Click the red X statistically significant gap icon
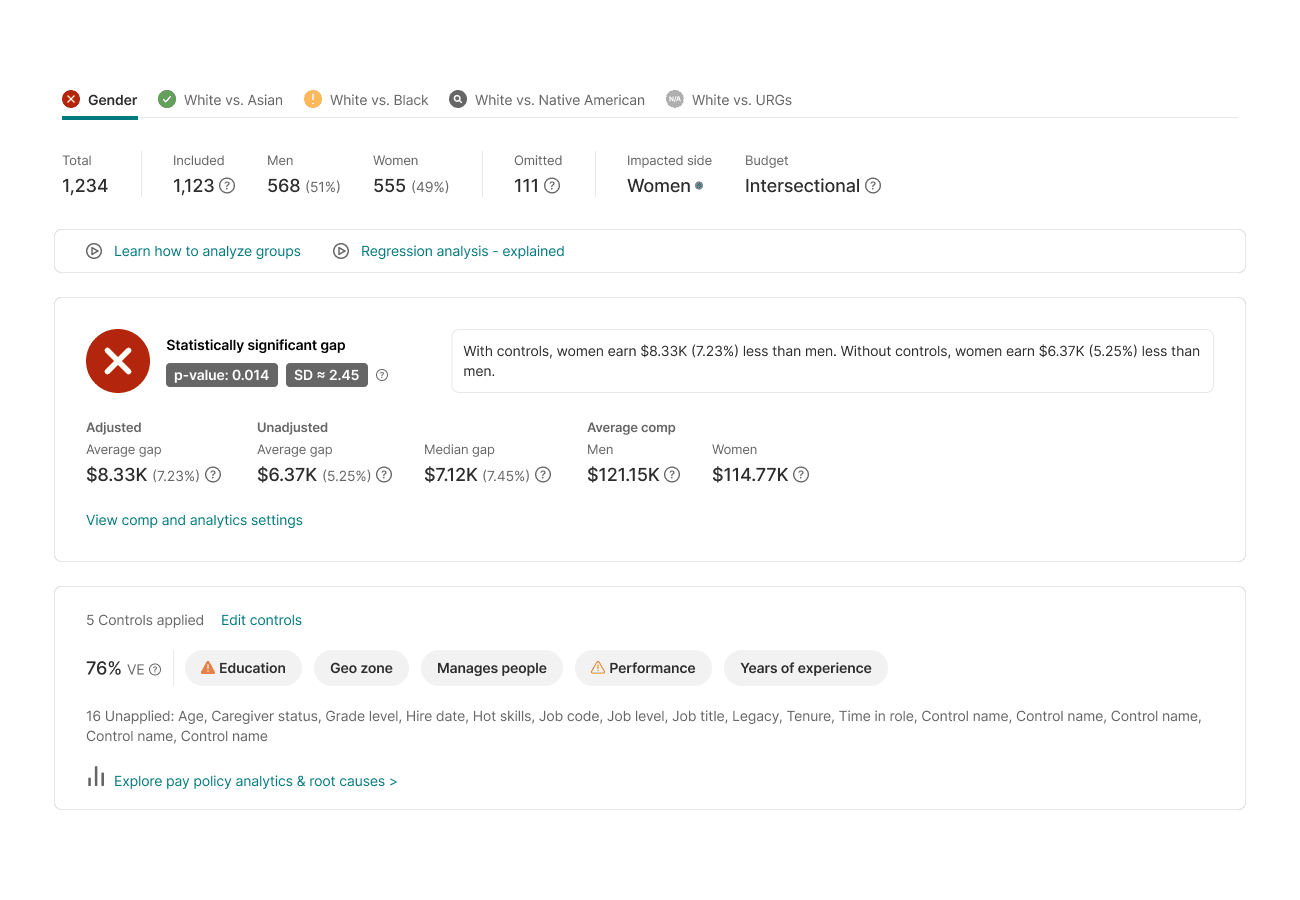This screenshot has width=1300, height=900. click(x=118, y=361)
